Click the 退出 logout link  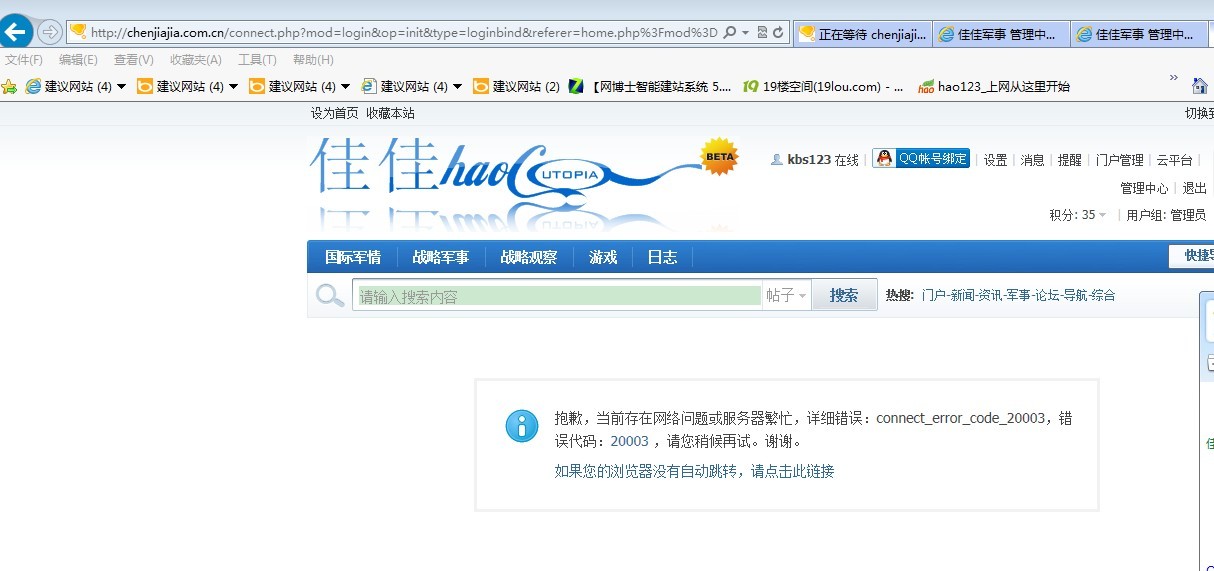(x=1194, y=188)
